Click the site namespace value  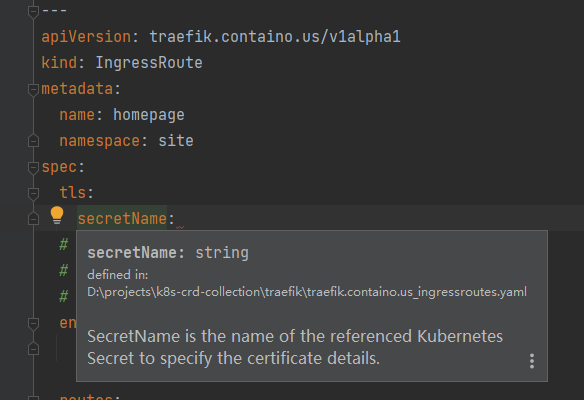pyautogui.click(x=176, y=141)
